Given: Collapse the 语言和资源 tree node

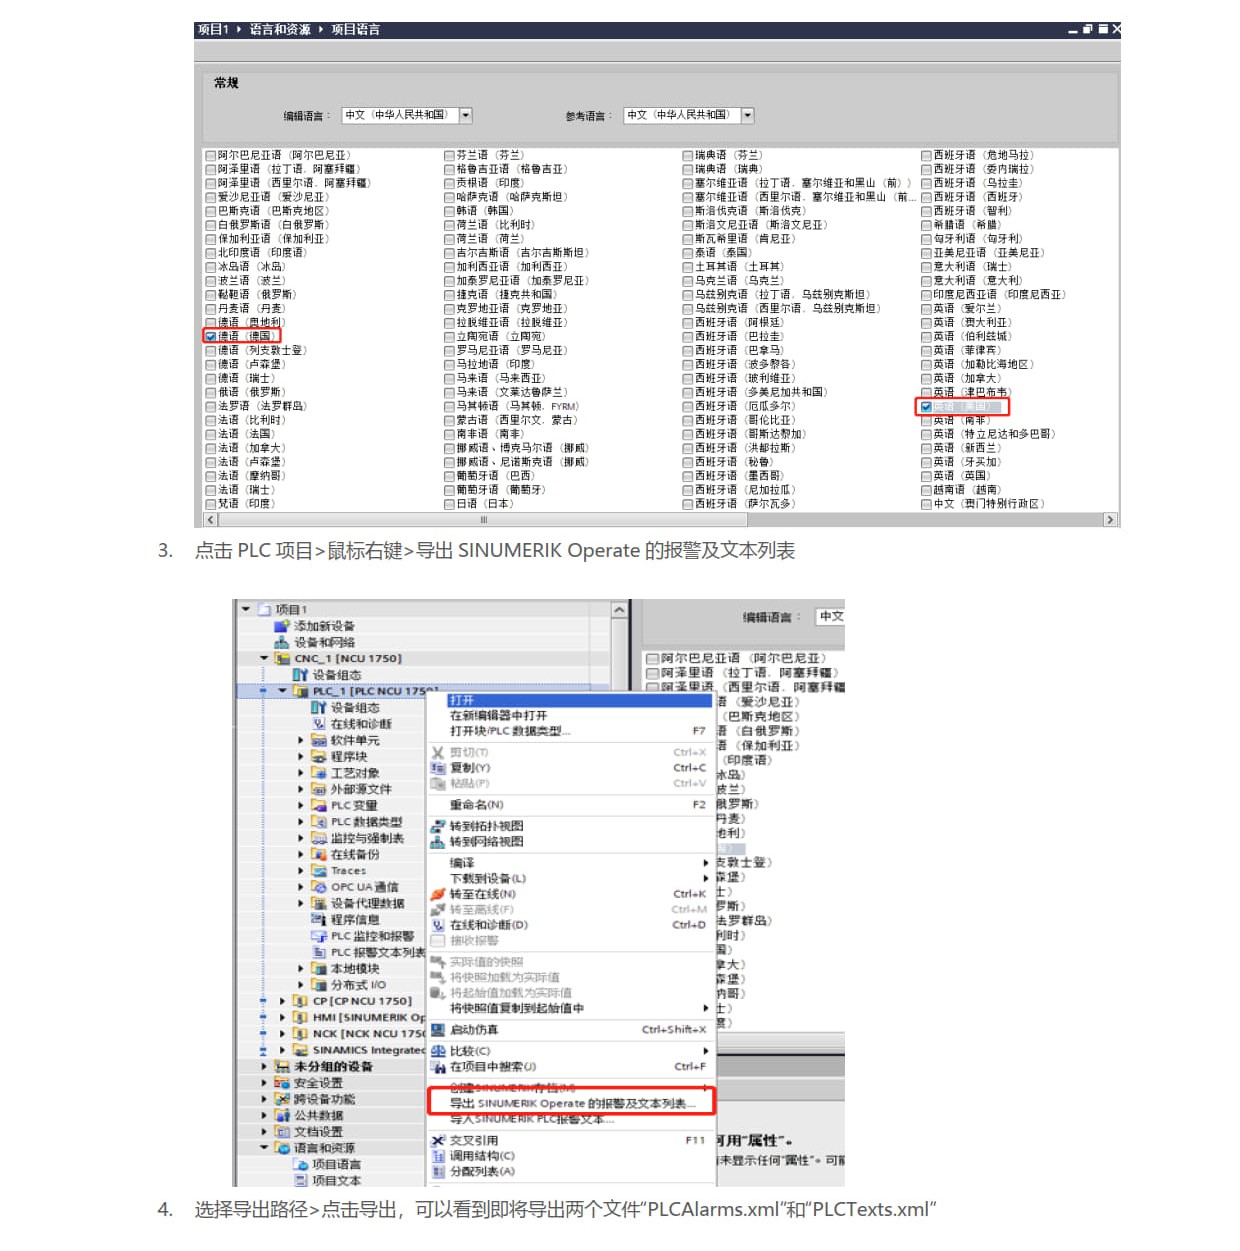Looking at the screenshot, I should click(x=264, y=1148).
